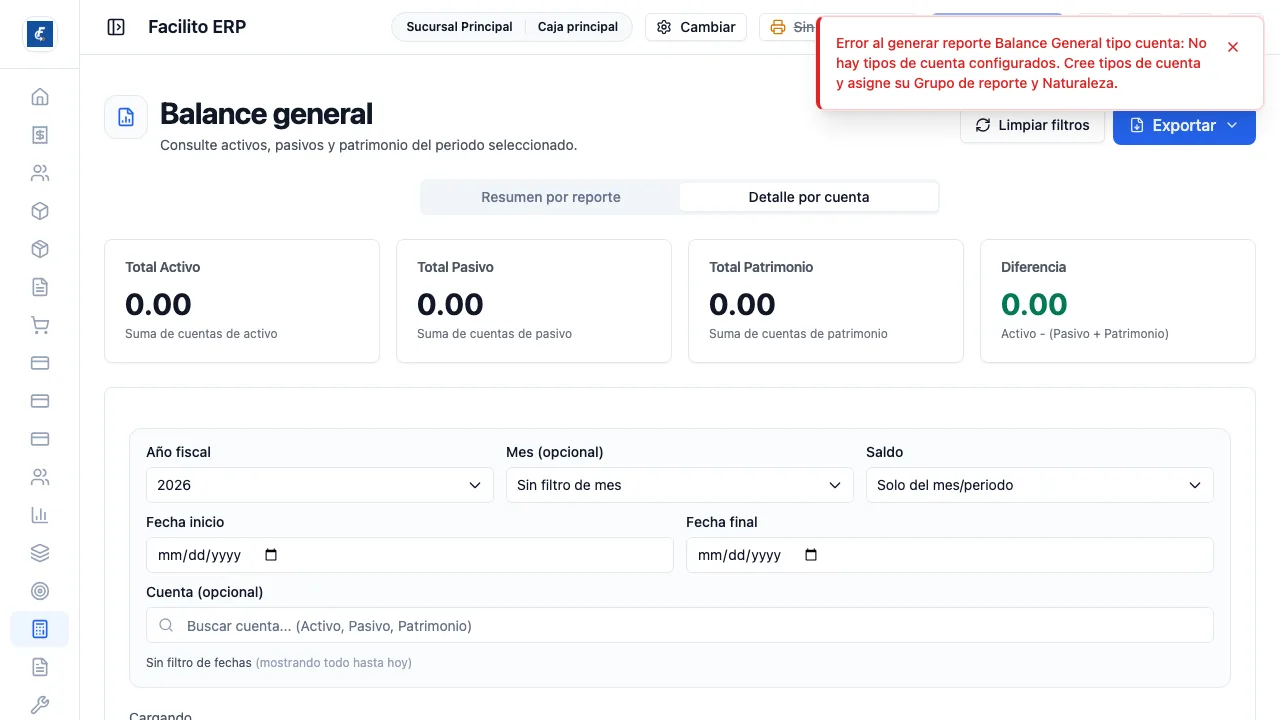This screenshot has width=1280, height=720.
Task: Open the shopping cart sidebar icon
Action: tap(40, 325)
